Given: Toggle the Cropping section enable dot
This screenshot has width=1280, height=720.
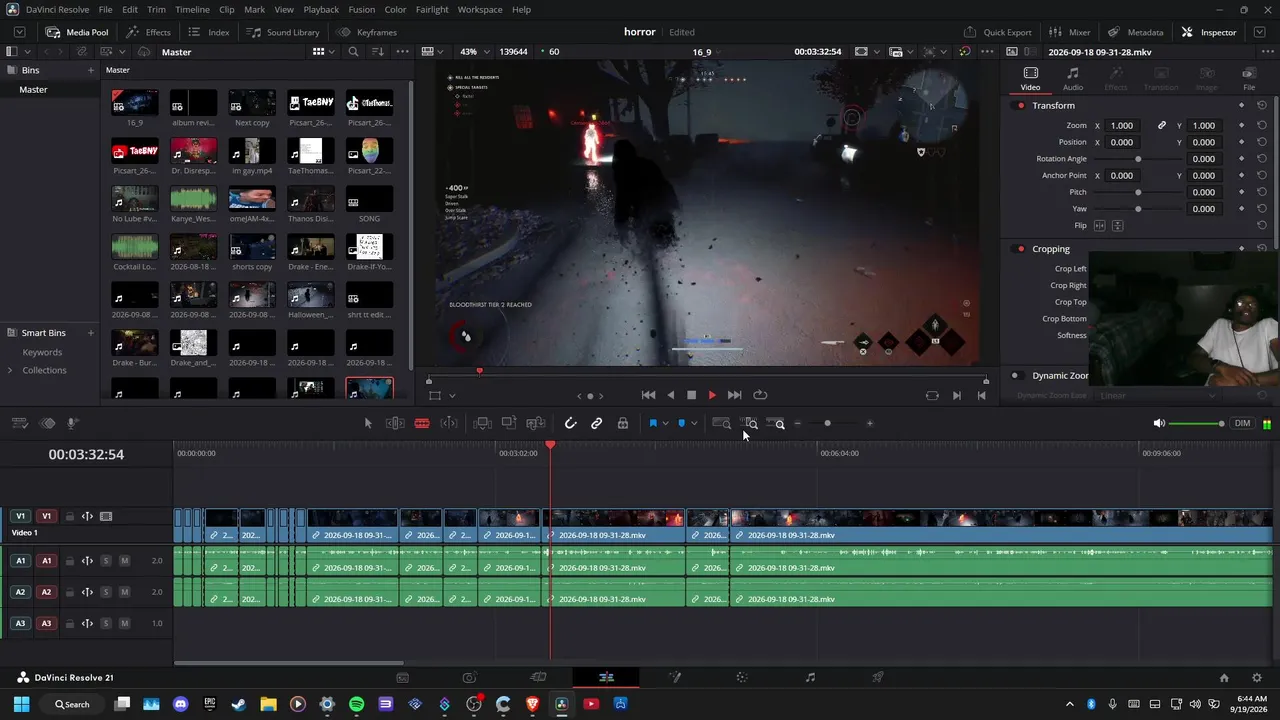Looking at the screenshot, I should tap(1021, 249).
